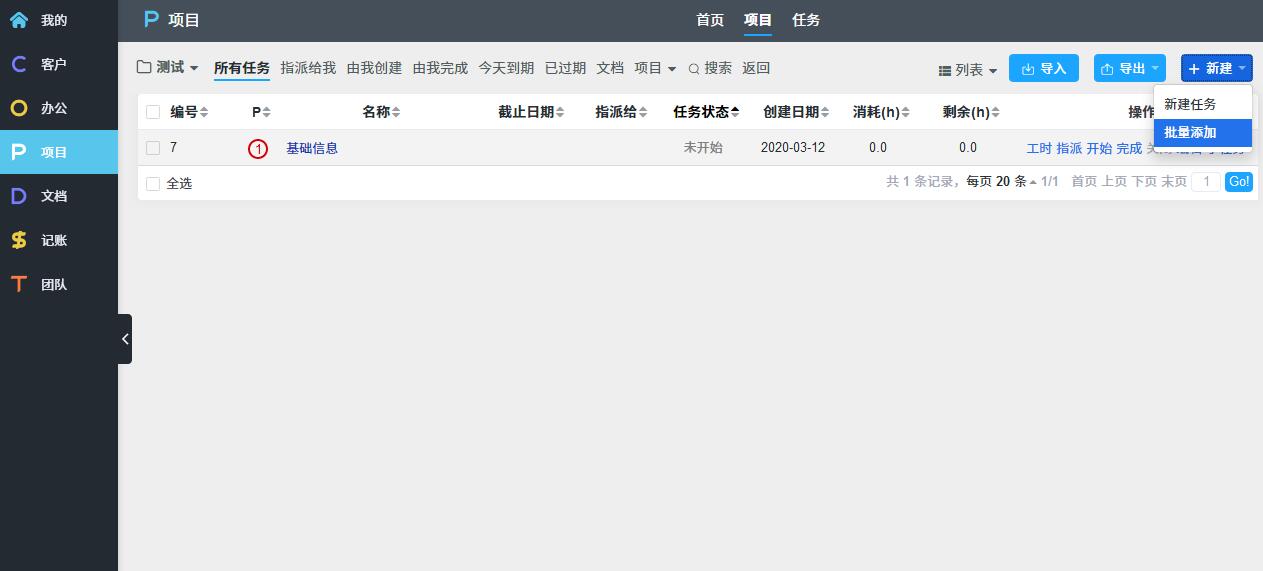Filter tasks by 已过期

pyautogui.click(x=565, y=68)
